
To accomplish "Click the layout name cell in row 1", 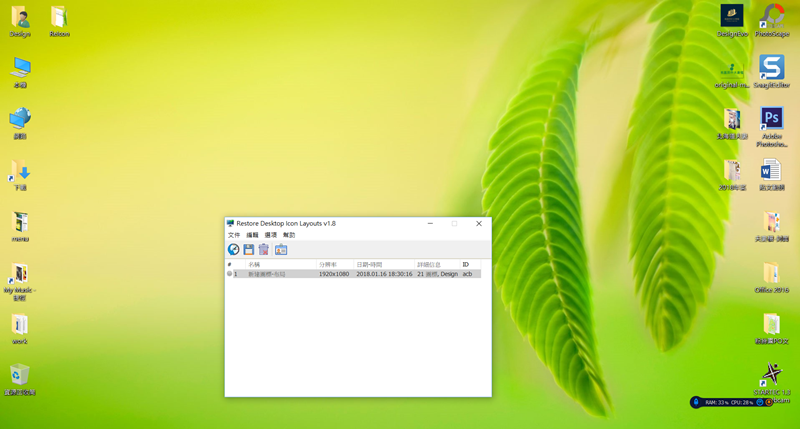I will click(267, 274).
